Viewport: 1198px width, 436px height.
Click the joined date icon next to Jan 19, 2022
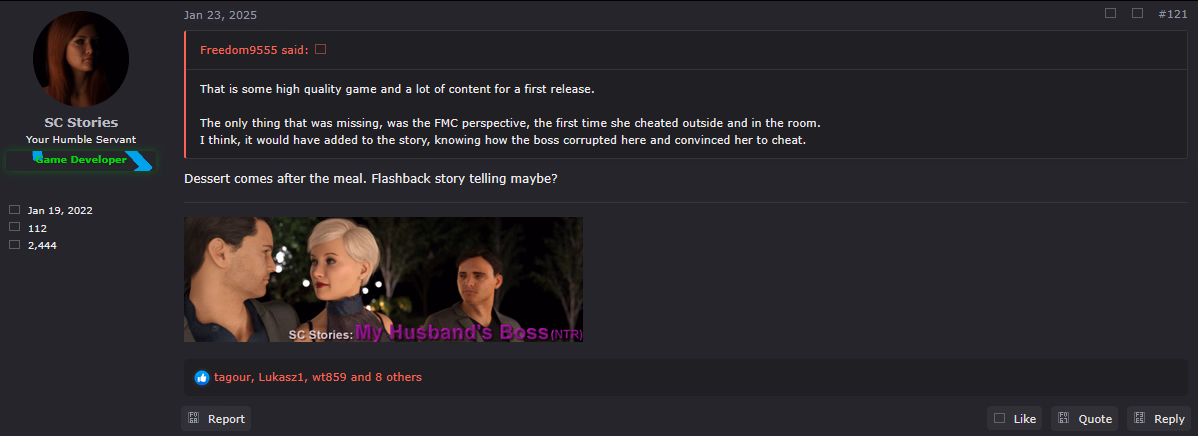pos(15,209)
